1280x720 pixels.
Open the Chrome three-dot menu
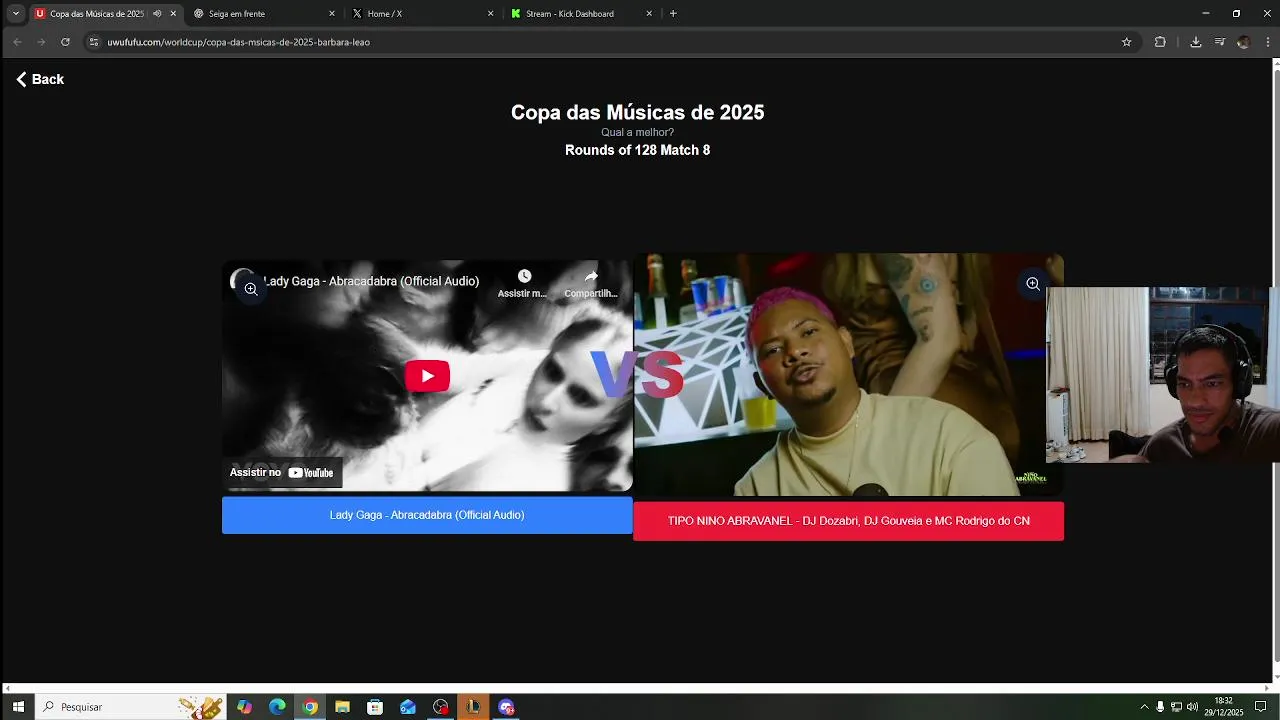click(x=1268, y=42)
